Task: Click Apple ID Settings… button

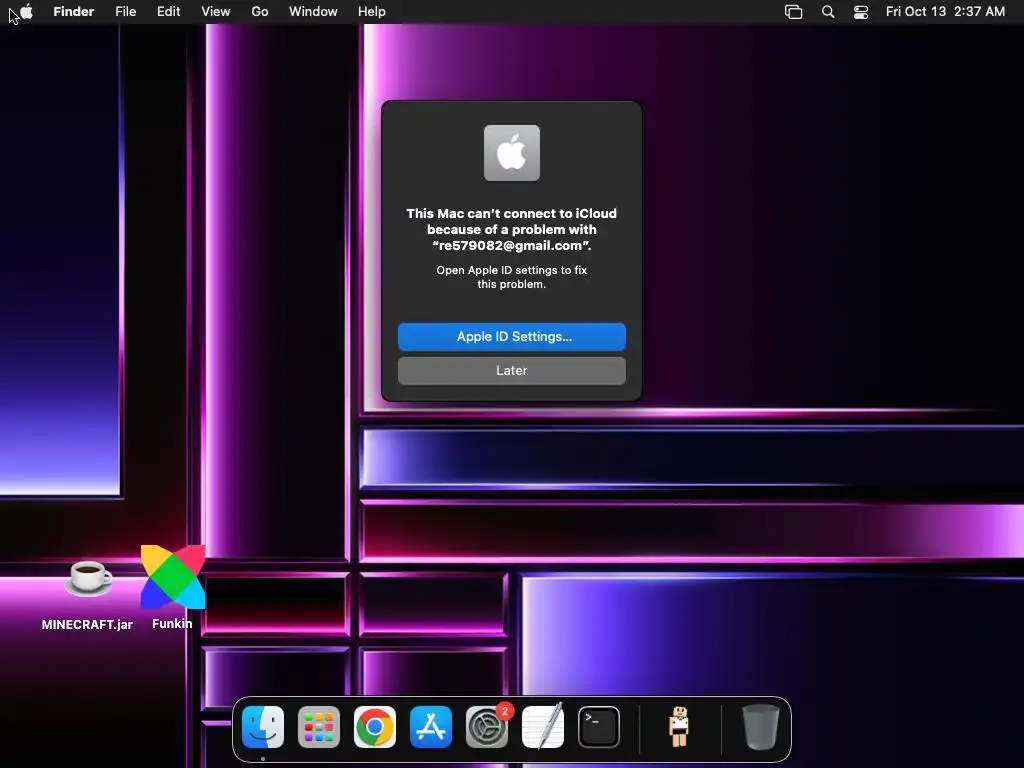Action: (x=511, y=336)
